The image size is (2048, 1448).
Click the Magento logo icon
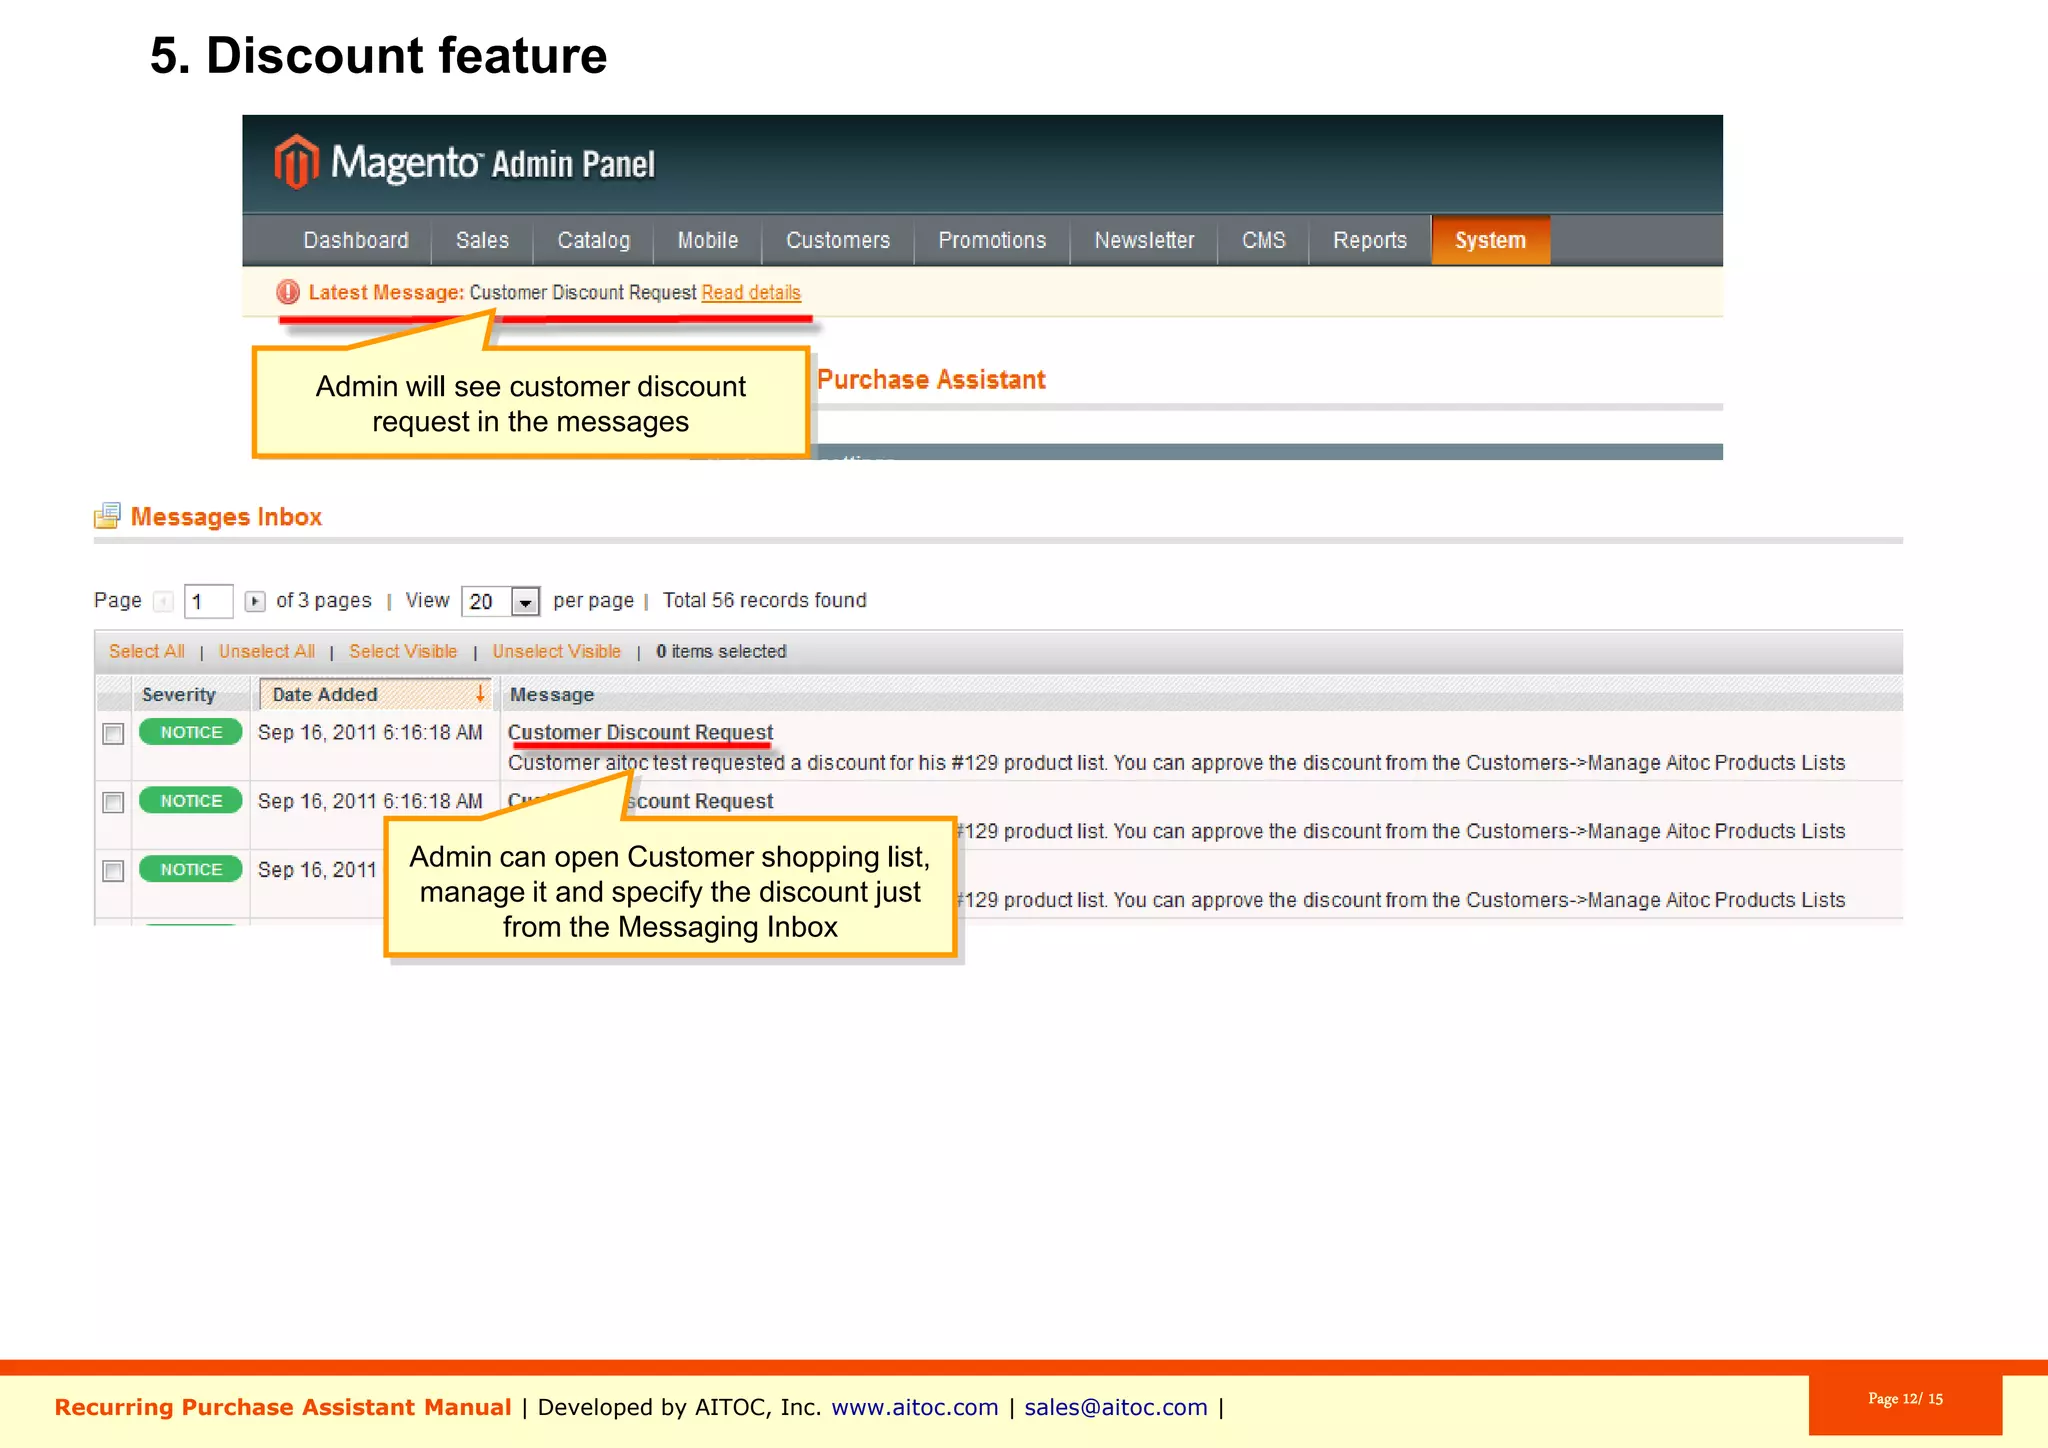[296, 161]
